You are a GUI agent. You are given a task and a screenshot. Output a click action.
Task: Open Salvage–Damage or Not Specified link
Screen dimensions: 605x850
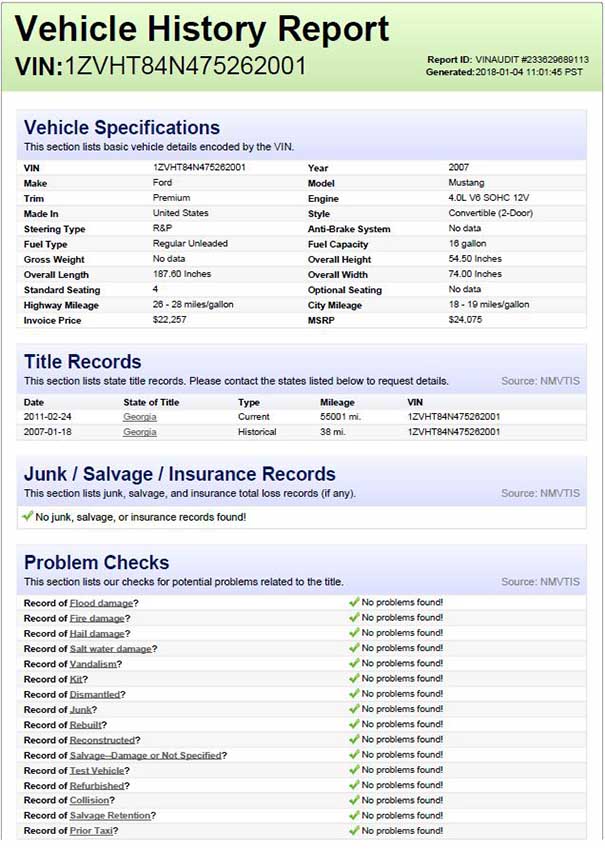pyautogui.click(x=146, y=755)
